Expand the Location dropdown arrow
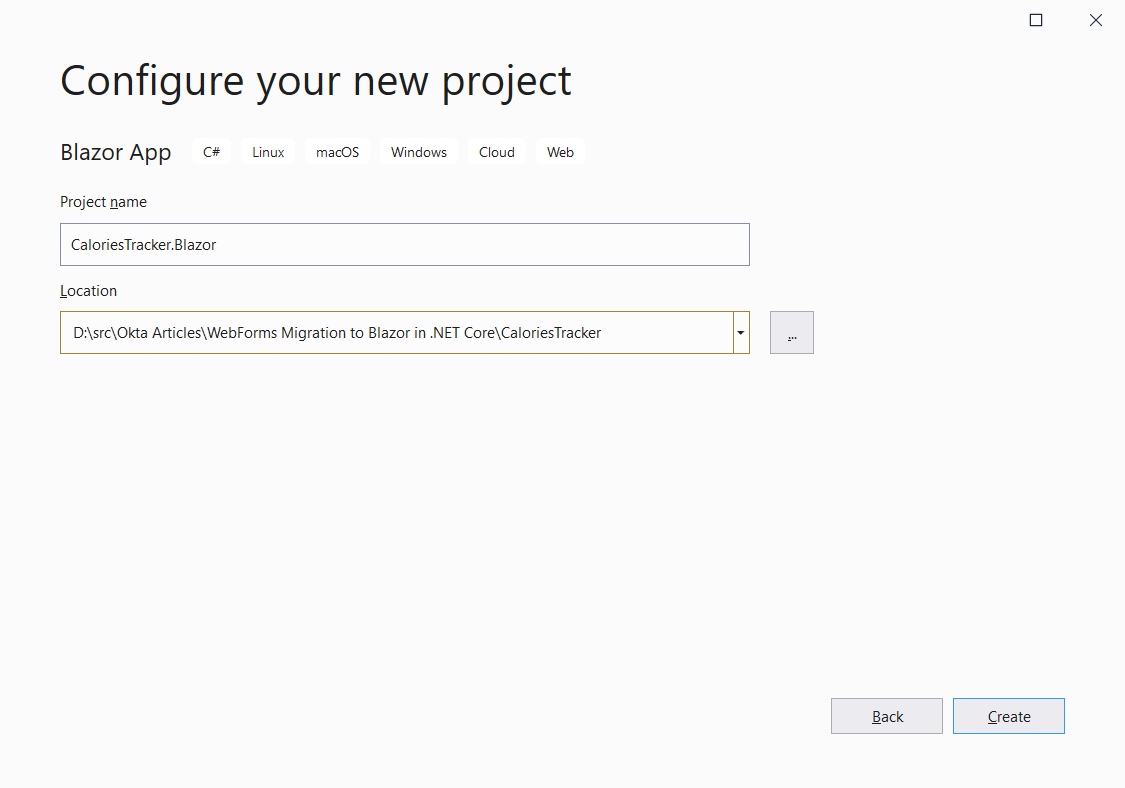Viewport: 1125px width, 788px height. coord(741,333)
